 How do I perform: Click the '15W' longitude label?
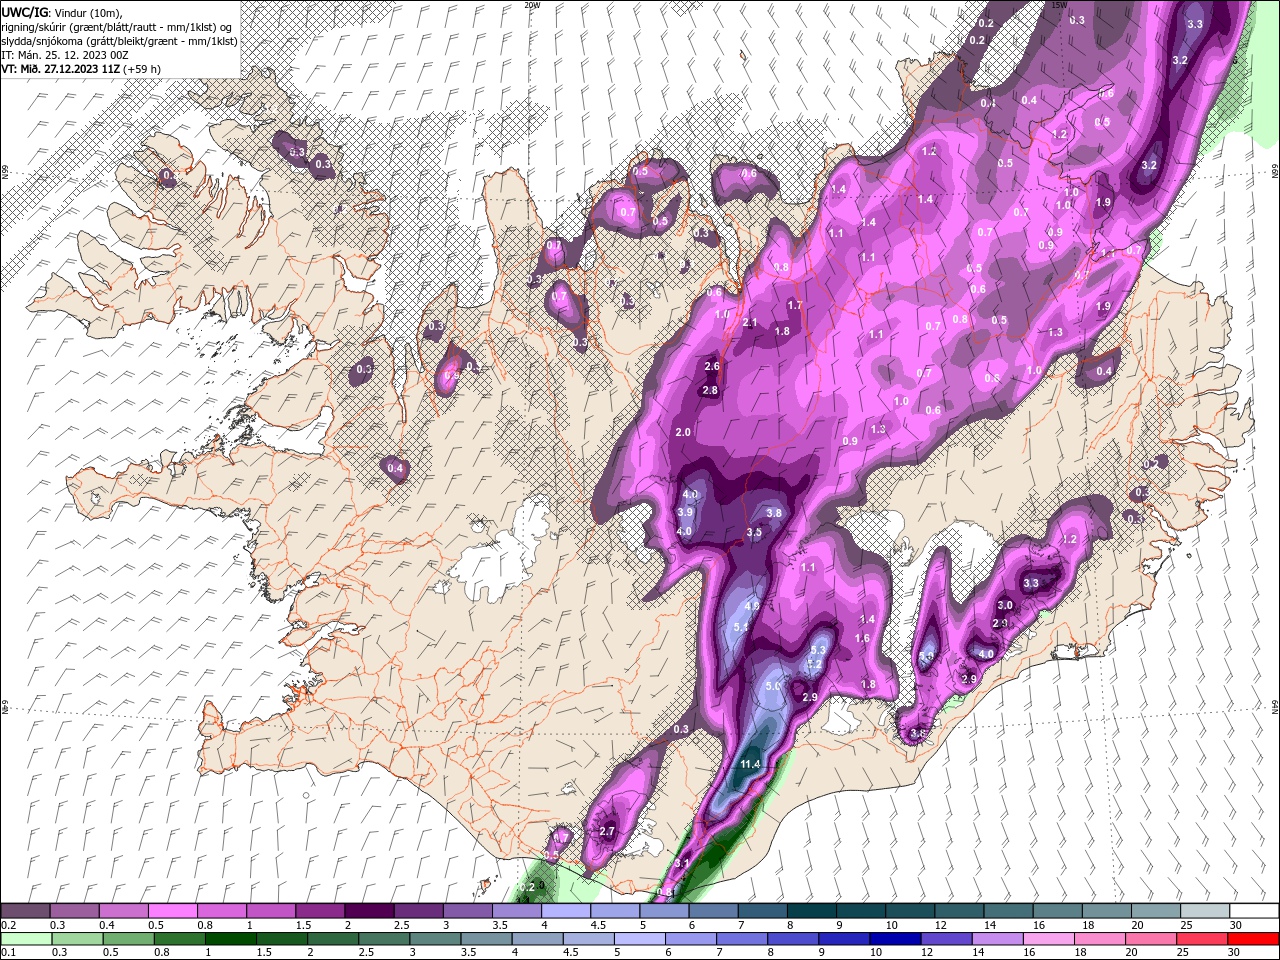click(x=1060, y=4)
